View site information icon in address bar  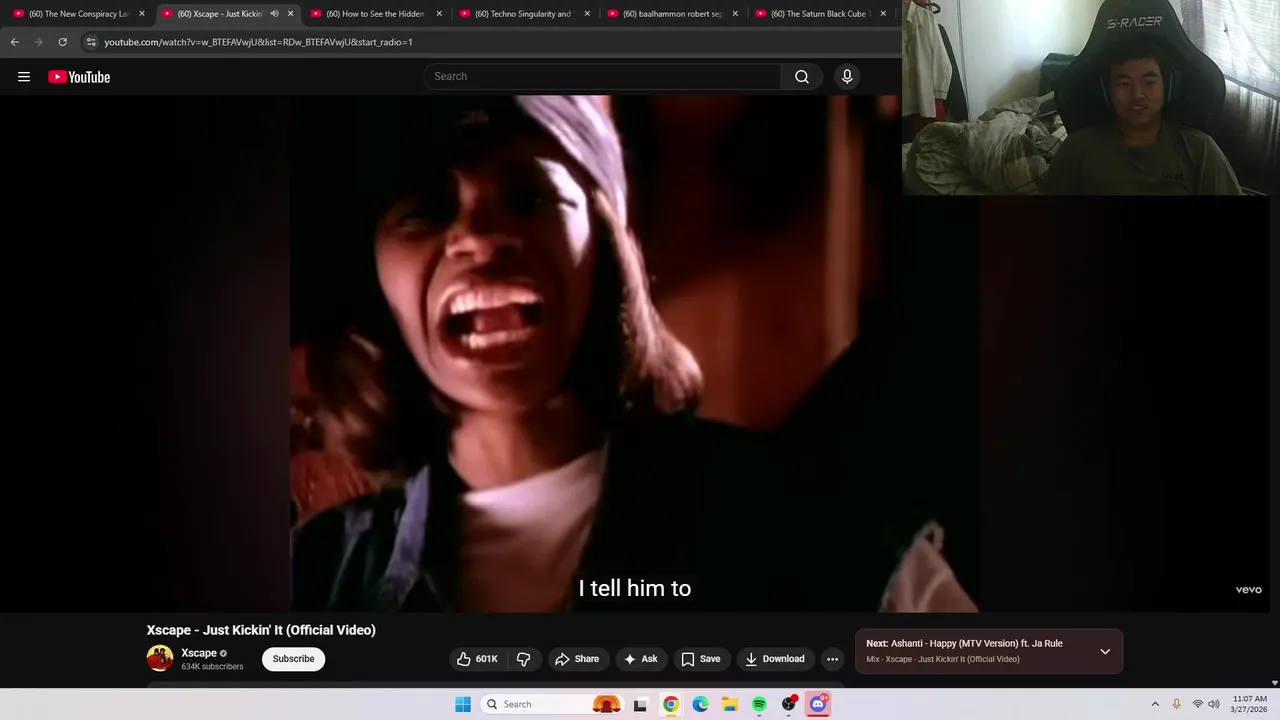coord(91,42)
